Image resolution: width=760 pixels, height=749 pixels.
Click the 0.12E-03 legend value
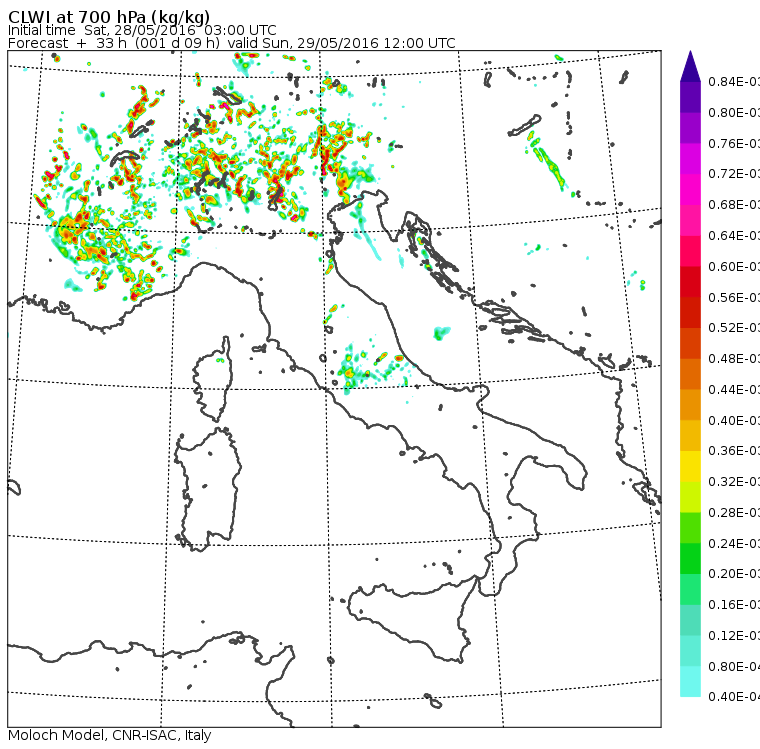coord(733,635)
